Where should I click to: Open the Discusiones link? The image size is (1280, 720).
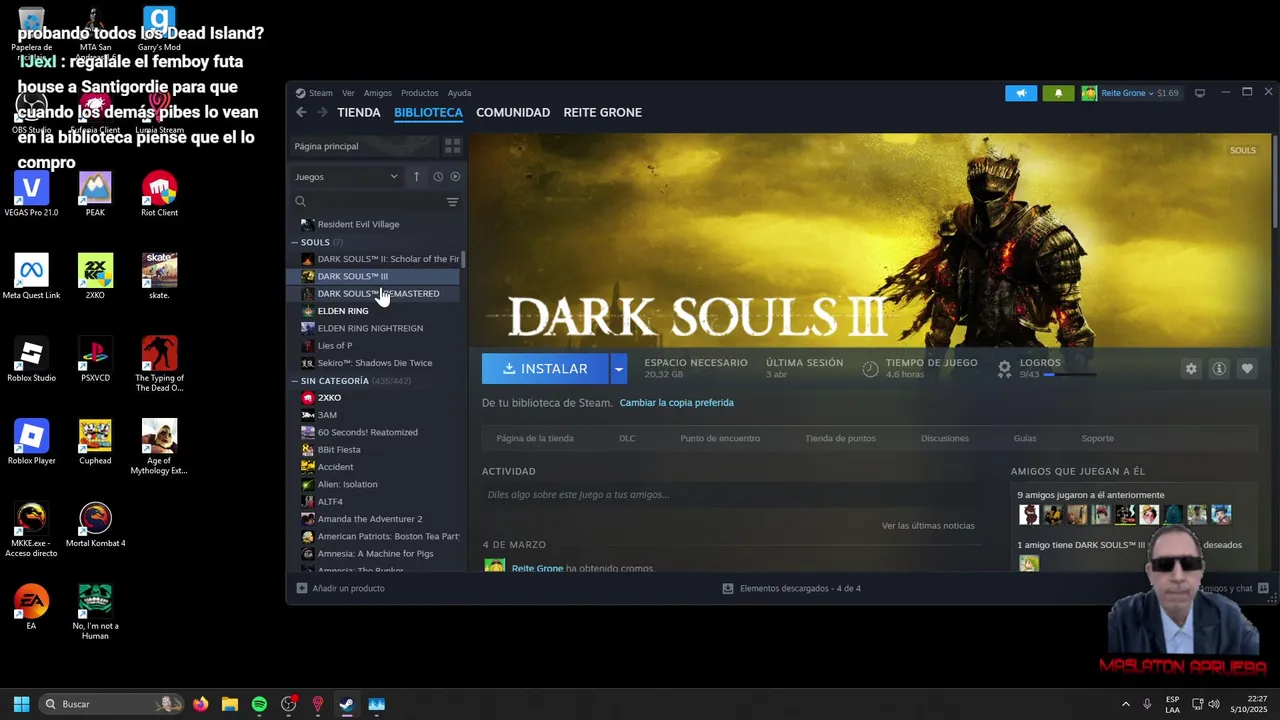tap(945, 438)
